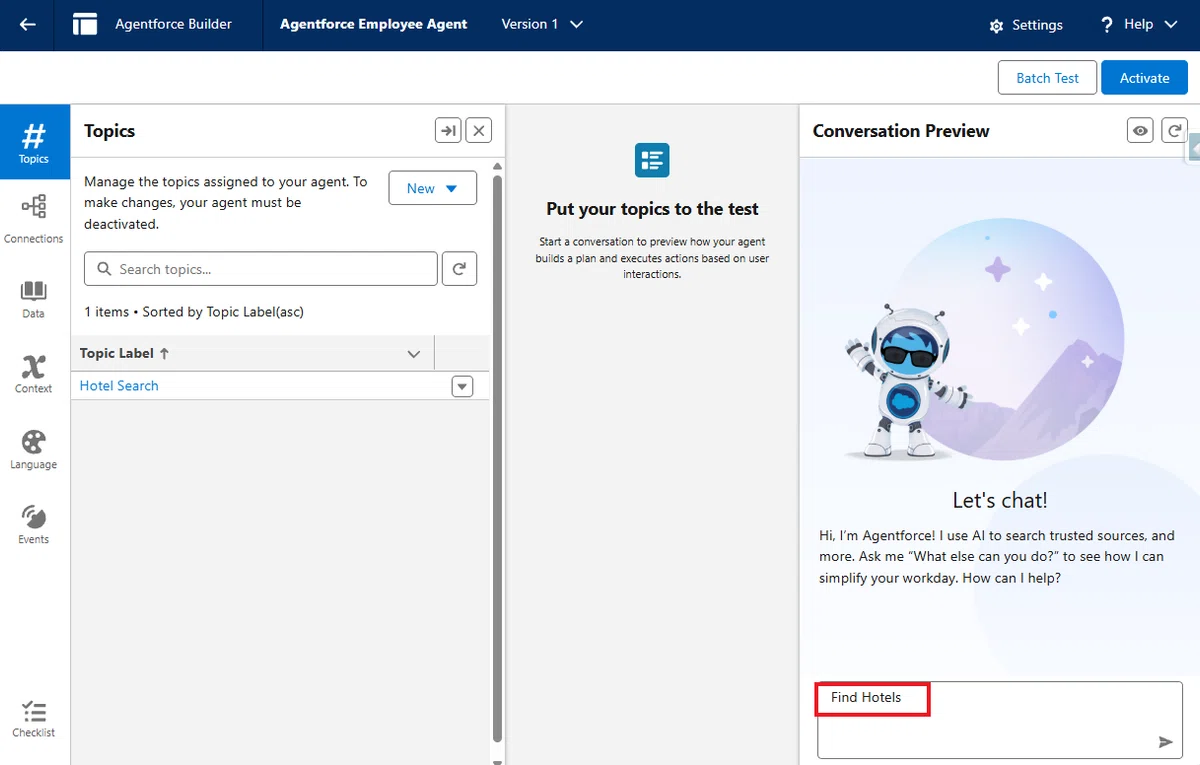Screen dimensions: 1200x765
Task: Open the Hotel Search topic link
Action: (119, 385)
